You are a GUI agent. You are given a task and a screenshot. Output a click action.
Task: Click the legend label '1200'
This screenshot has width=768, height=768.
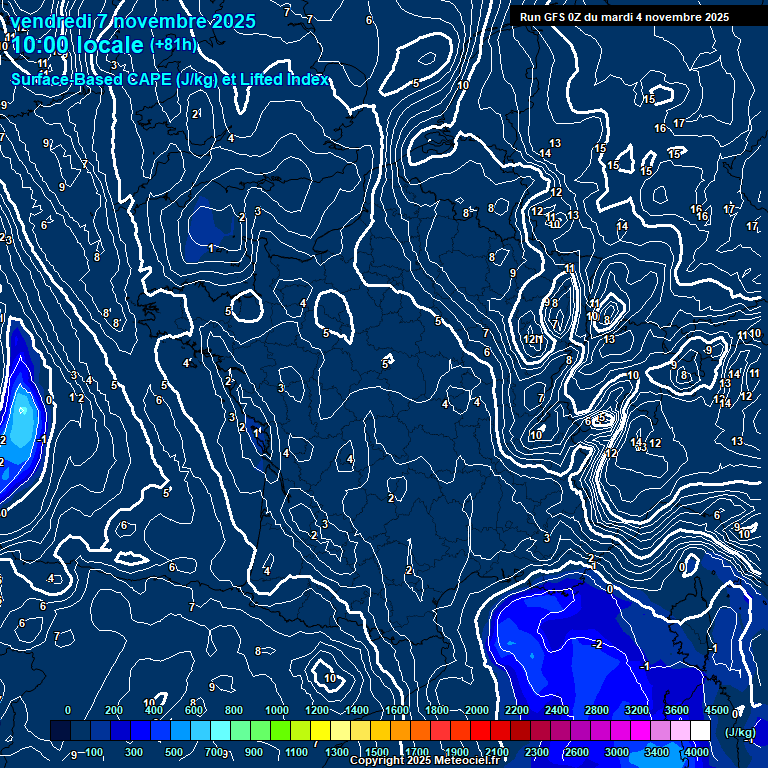point(317,710)
